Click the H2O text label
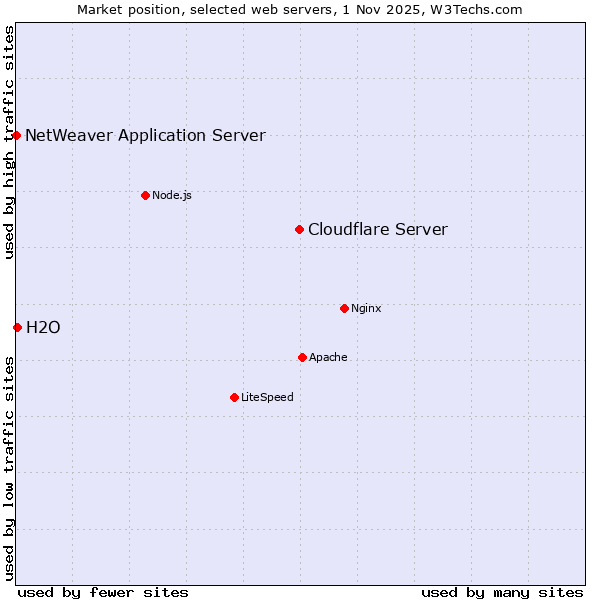 tap(43, 327)
